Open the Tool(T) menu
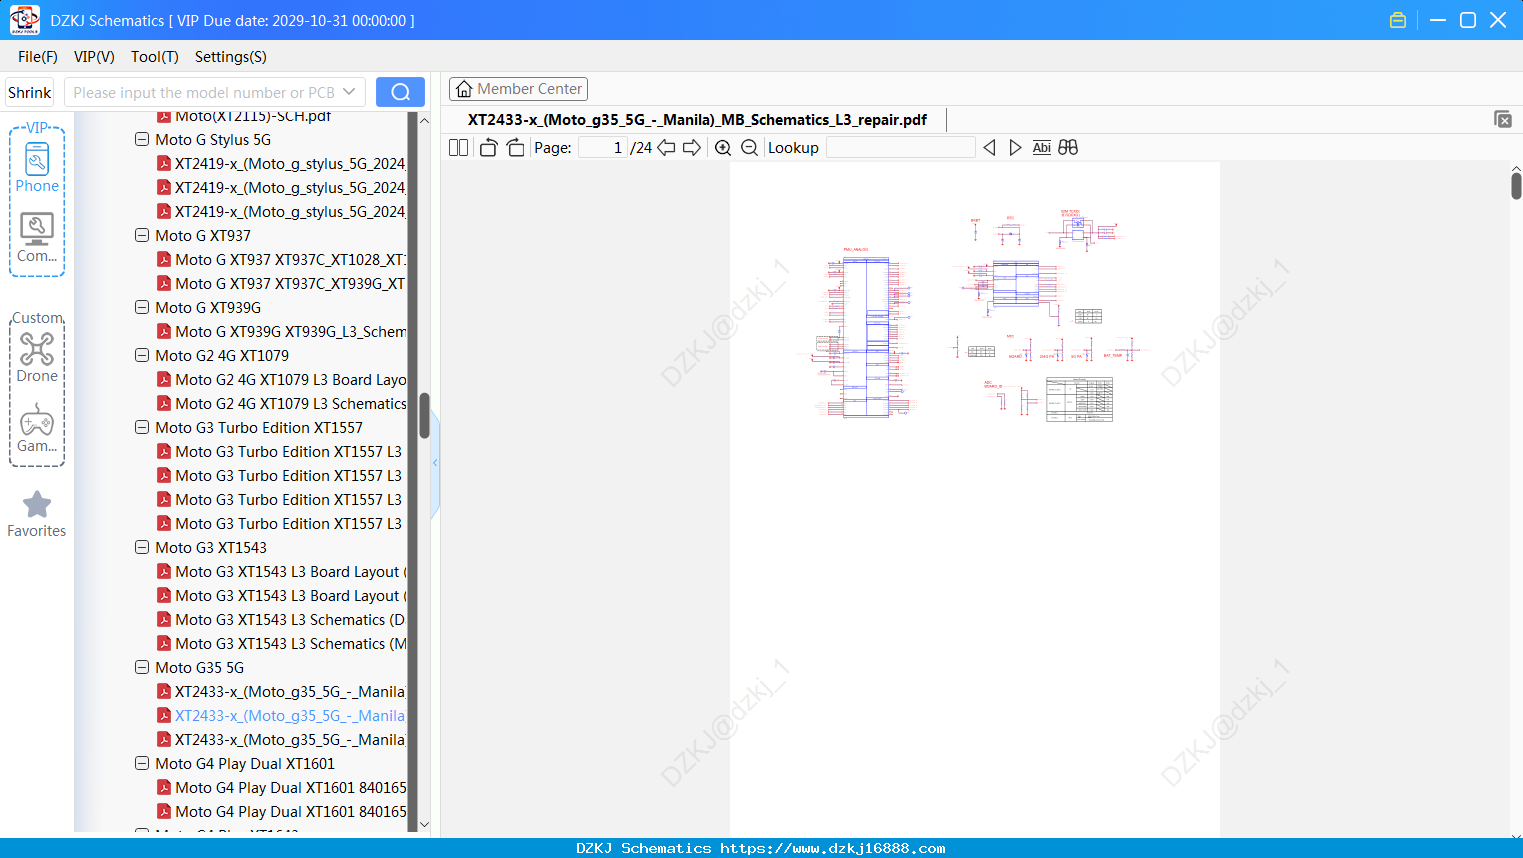 coord(154,57)
